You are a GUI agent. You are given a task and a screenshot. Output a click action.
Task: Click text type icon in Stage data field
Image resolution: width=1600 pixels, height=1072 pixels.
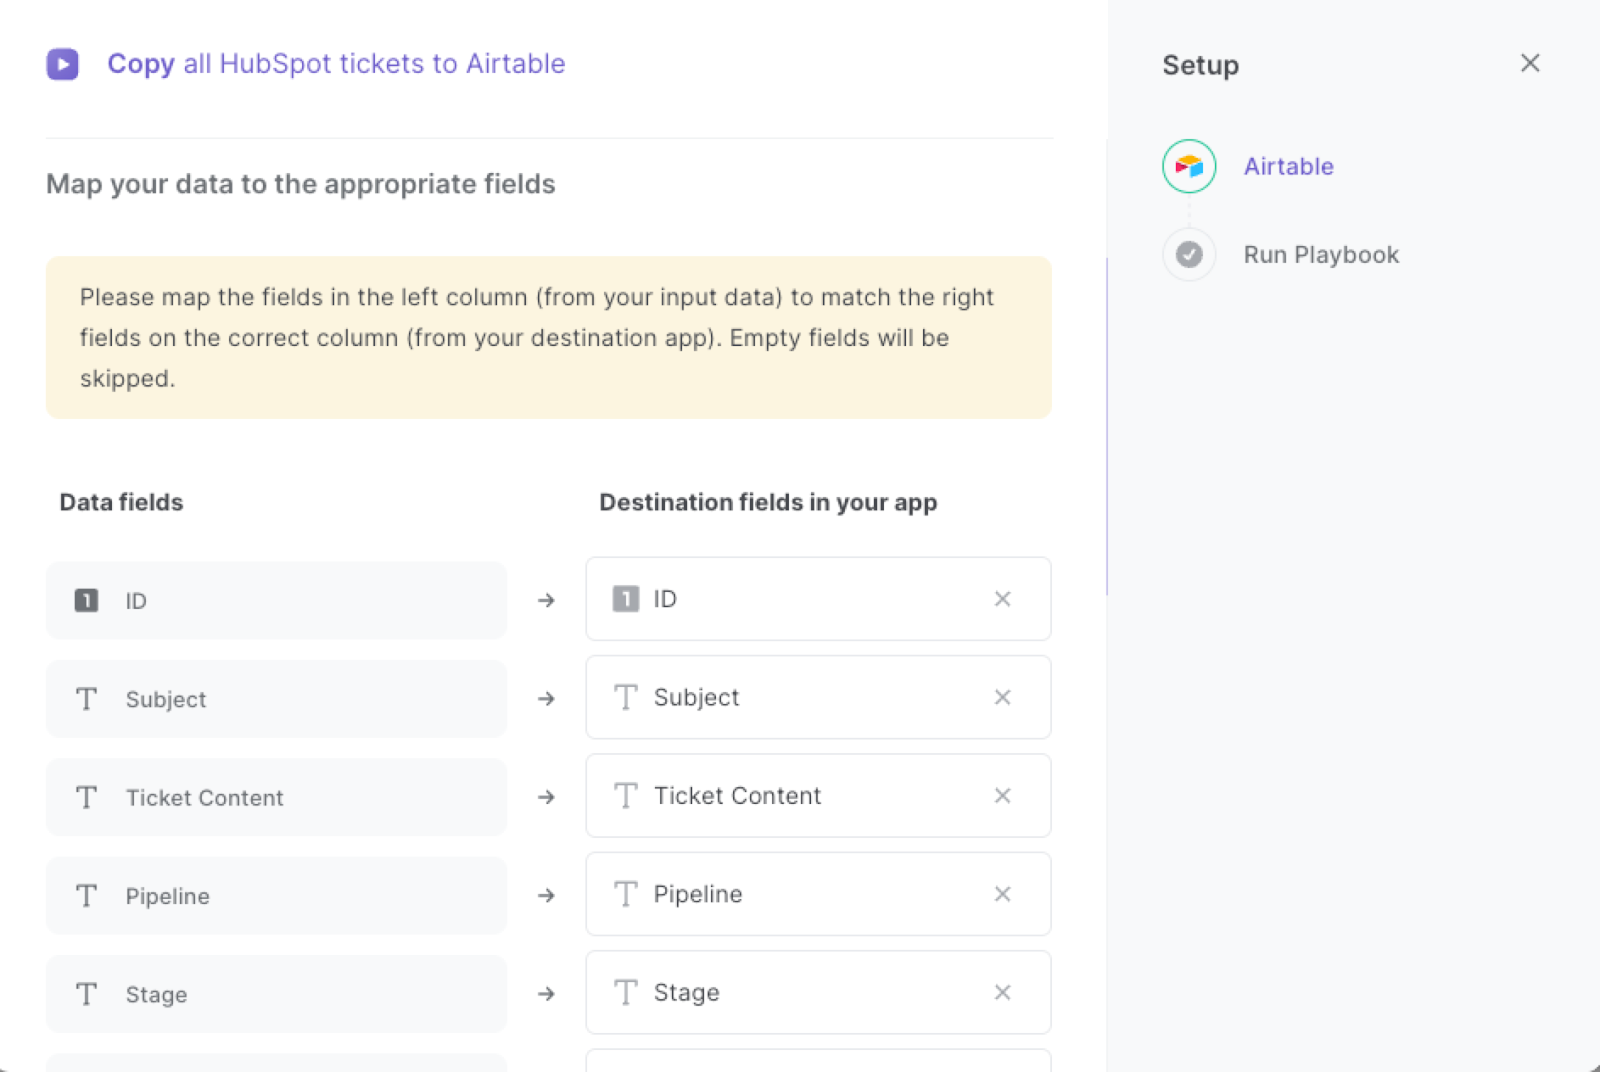tap(86, 994)
